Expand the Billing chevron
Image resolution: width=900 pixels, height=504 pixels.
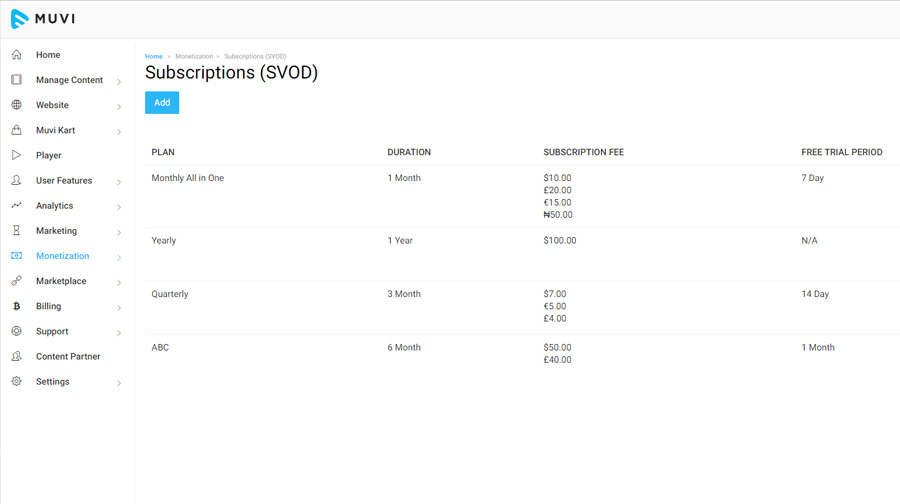(119, 308)
